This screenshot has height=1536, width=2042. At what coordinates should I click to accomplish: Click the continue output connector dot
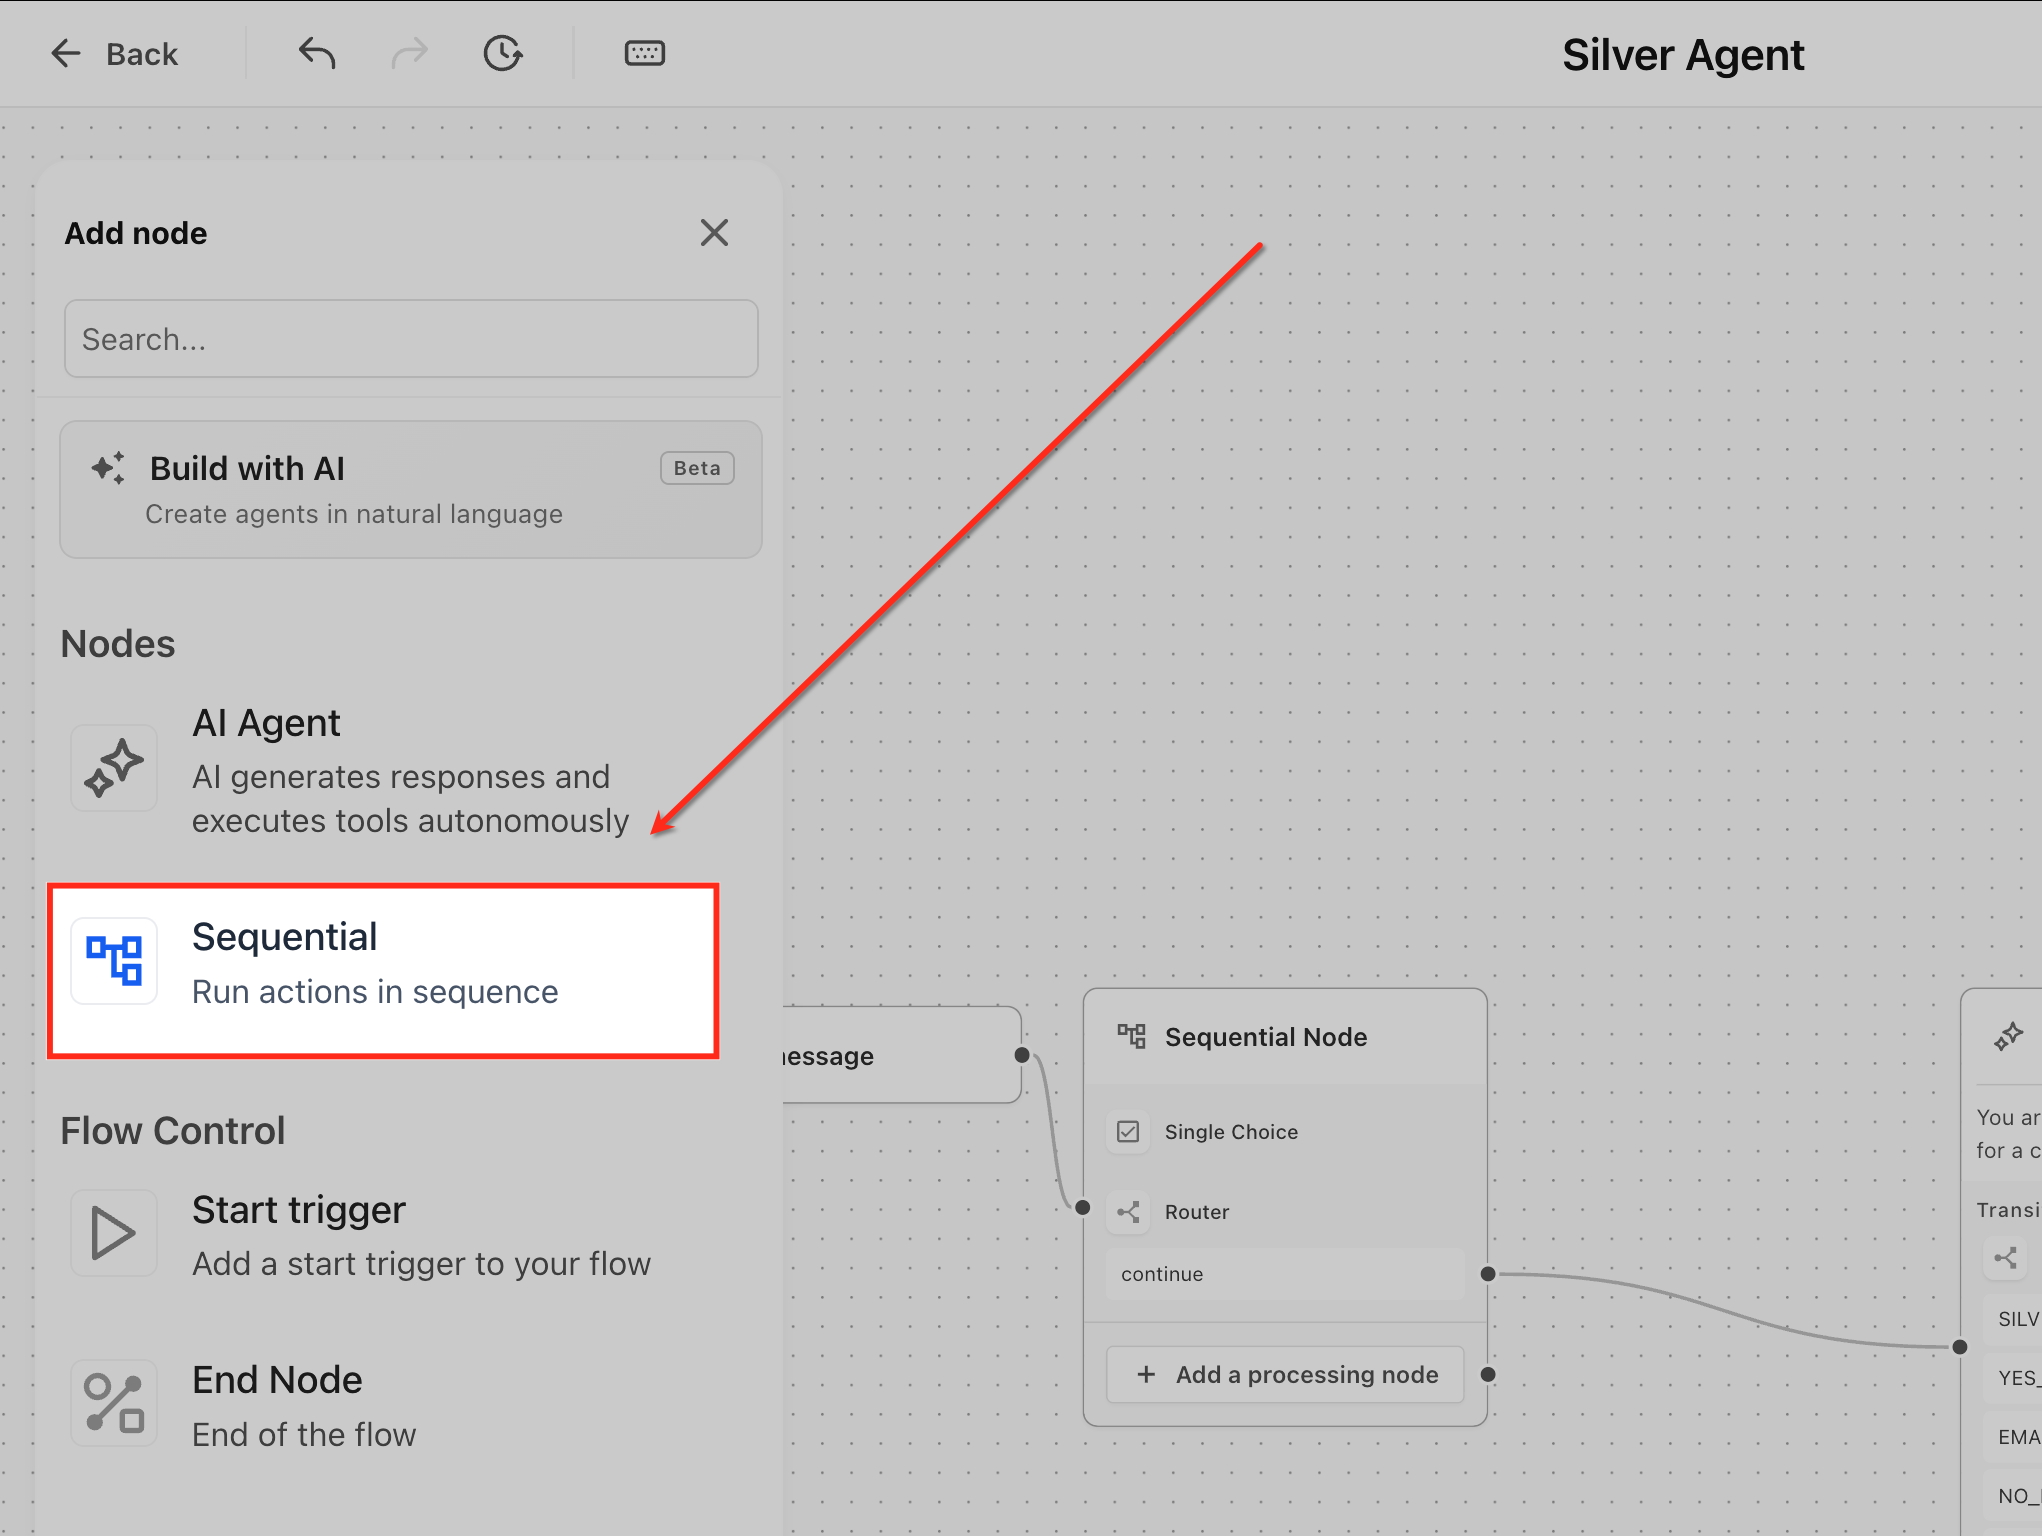(x=1488, y=1274)
